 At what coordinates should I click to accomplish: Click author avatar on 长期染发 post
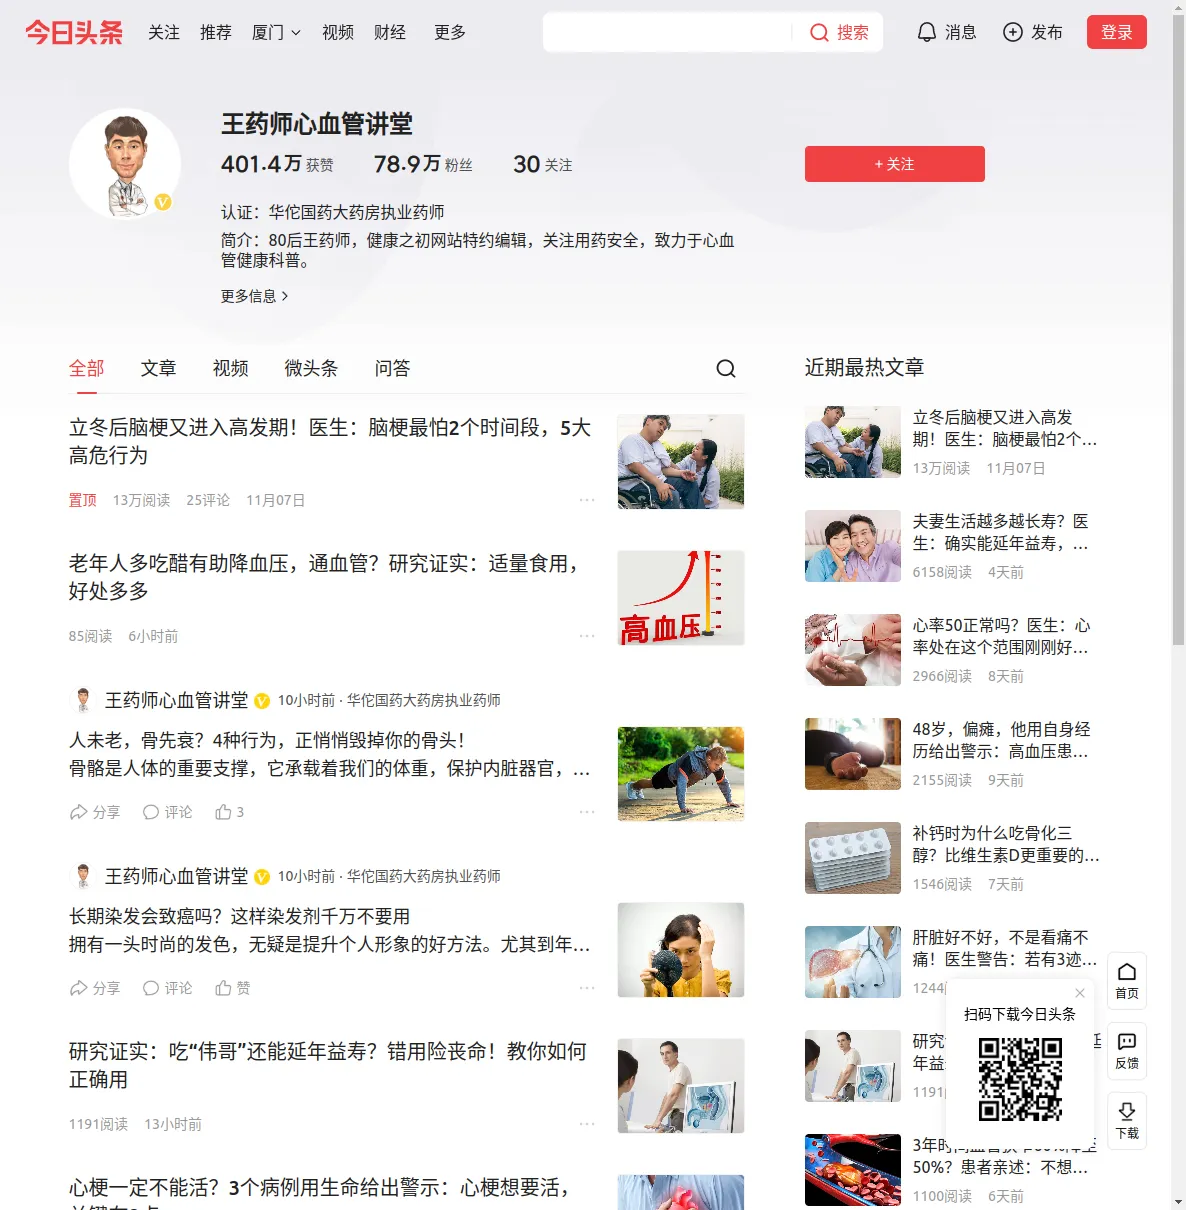pos(83,876)
